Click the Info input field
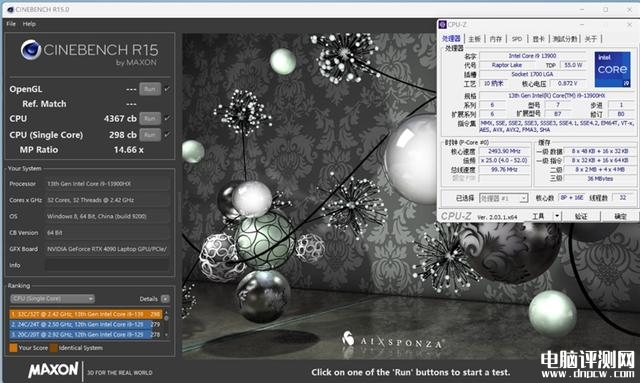The image size is (640, 383). tap(107, 265)
